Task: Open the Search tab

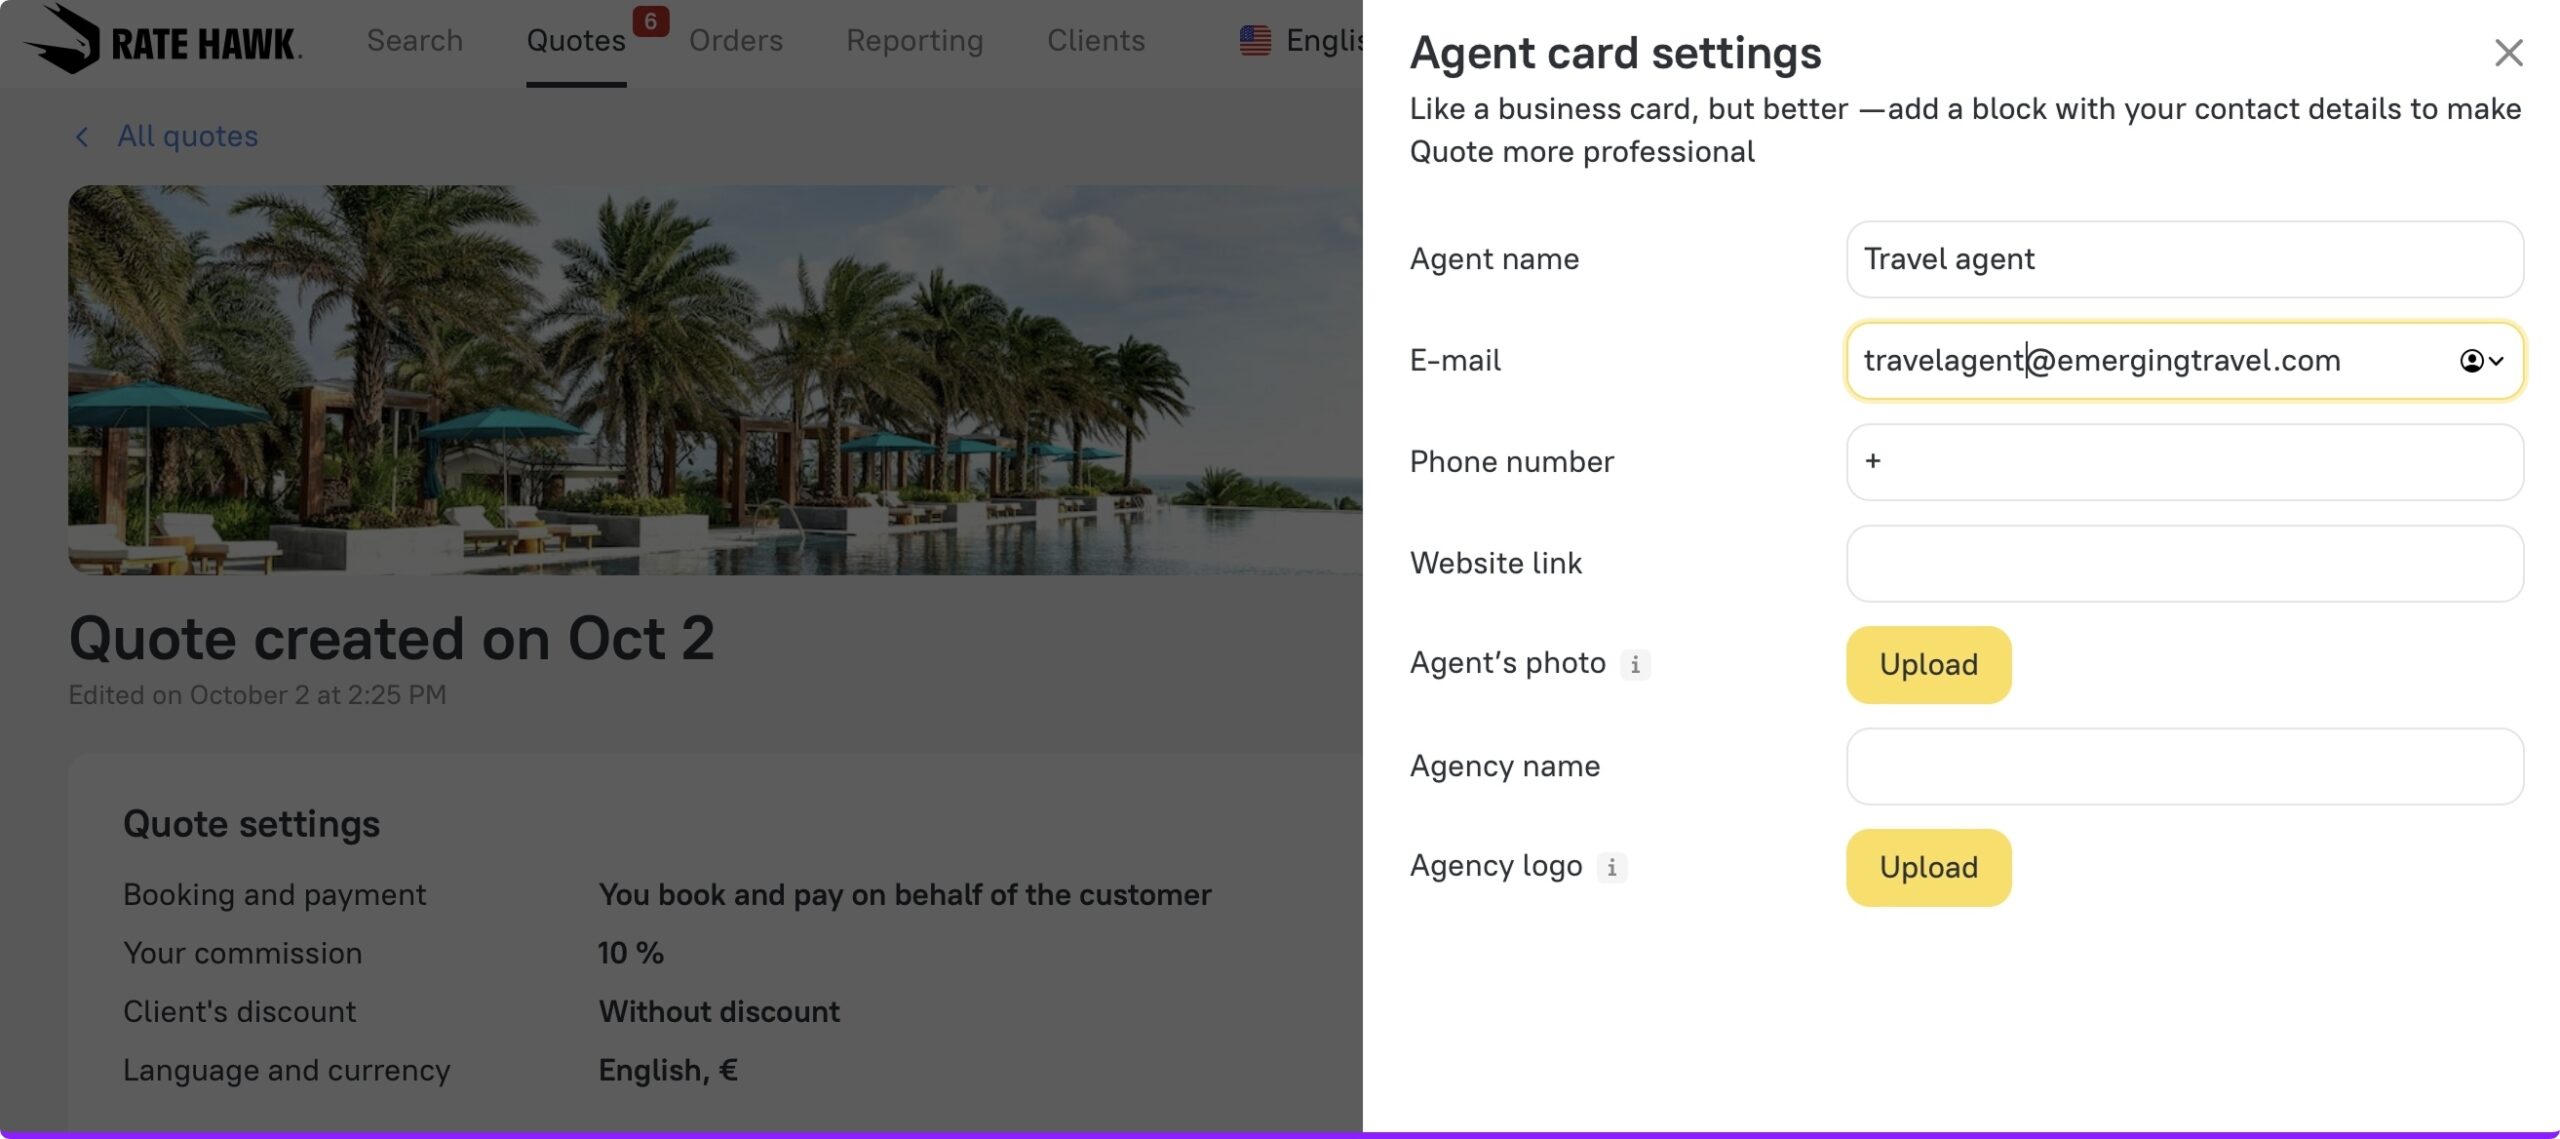Action: [414, 41]
